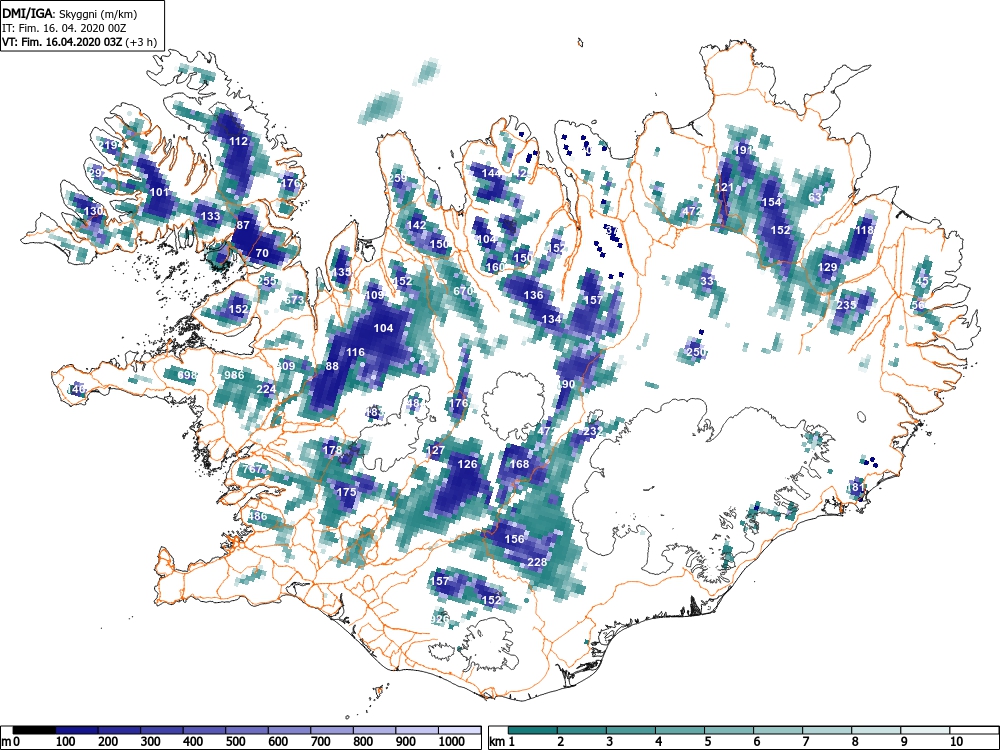Click the visibility value 235

coord(846,305)
